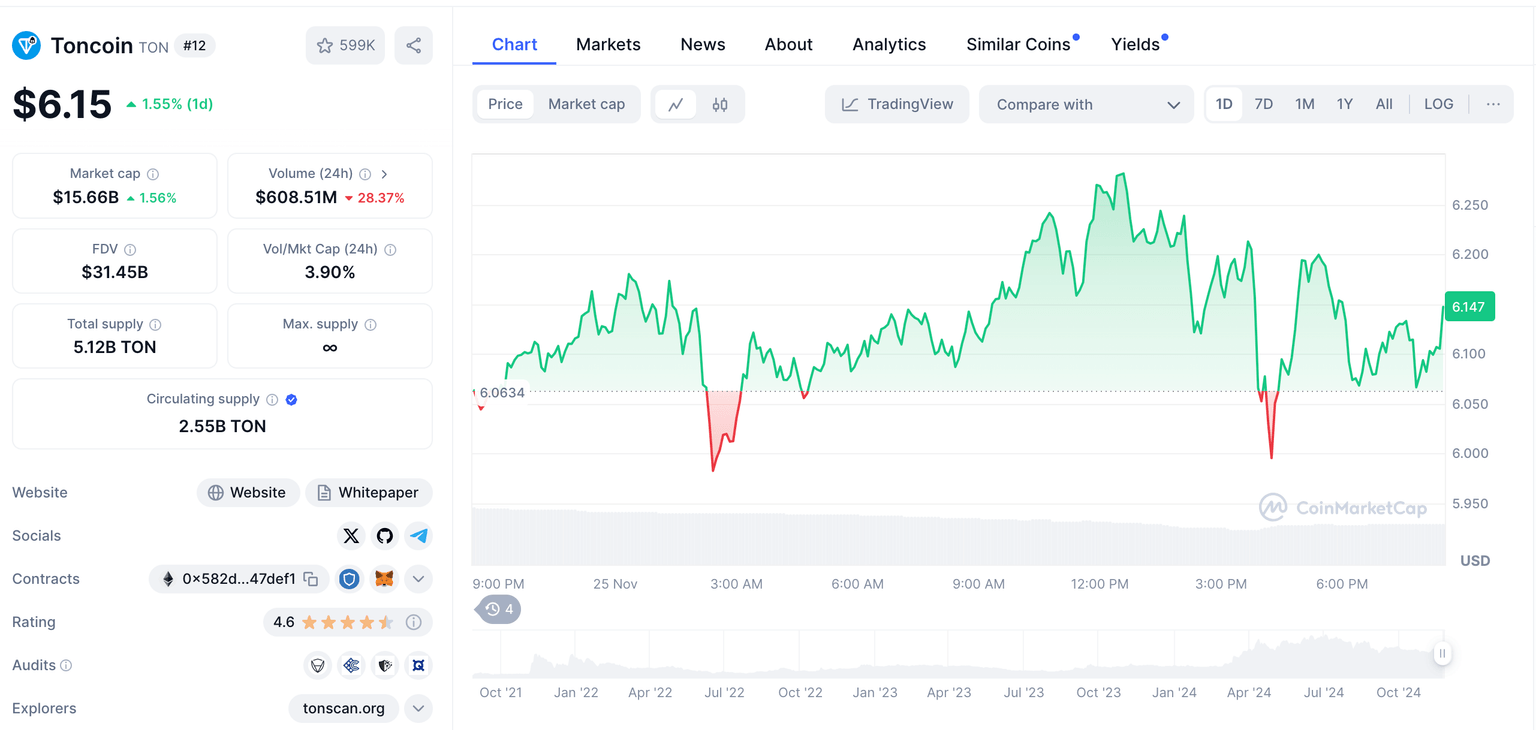This screenshot has height=730, width=1536.
Task: Open chart in TradingView
Action: pyautogui.click(x=897, y=105)
